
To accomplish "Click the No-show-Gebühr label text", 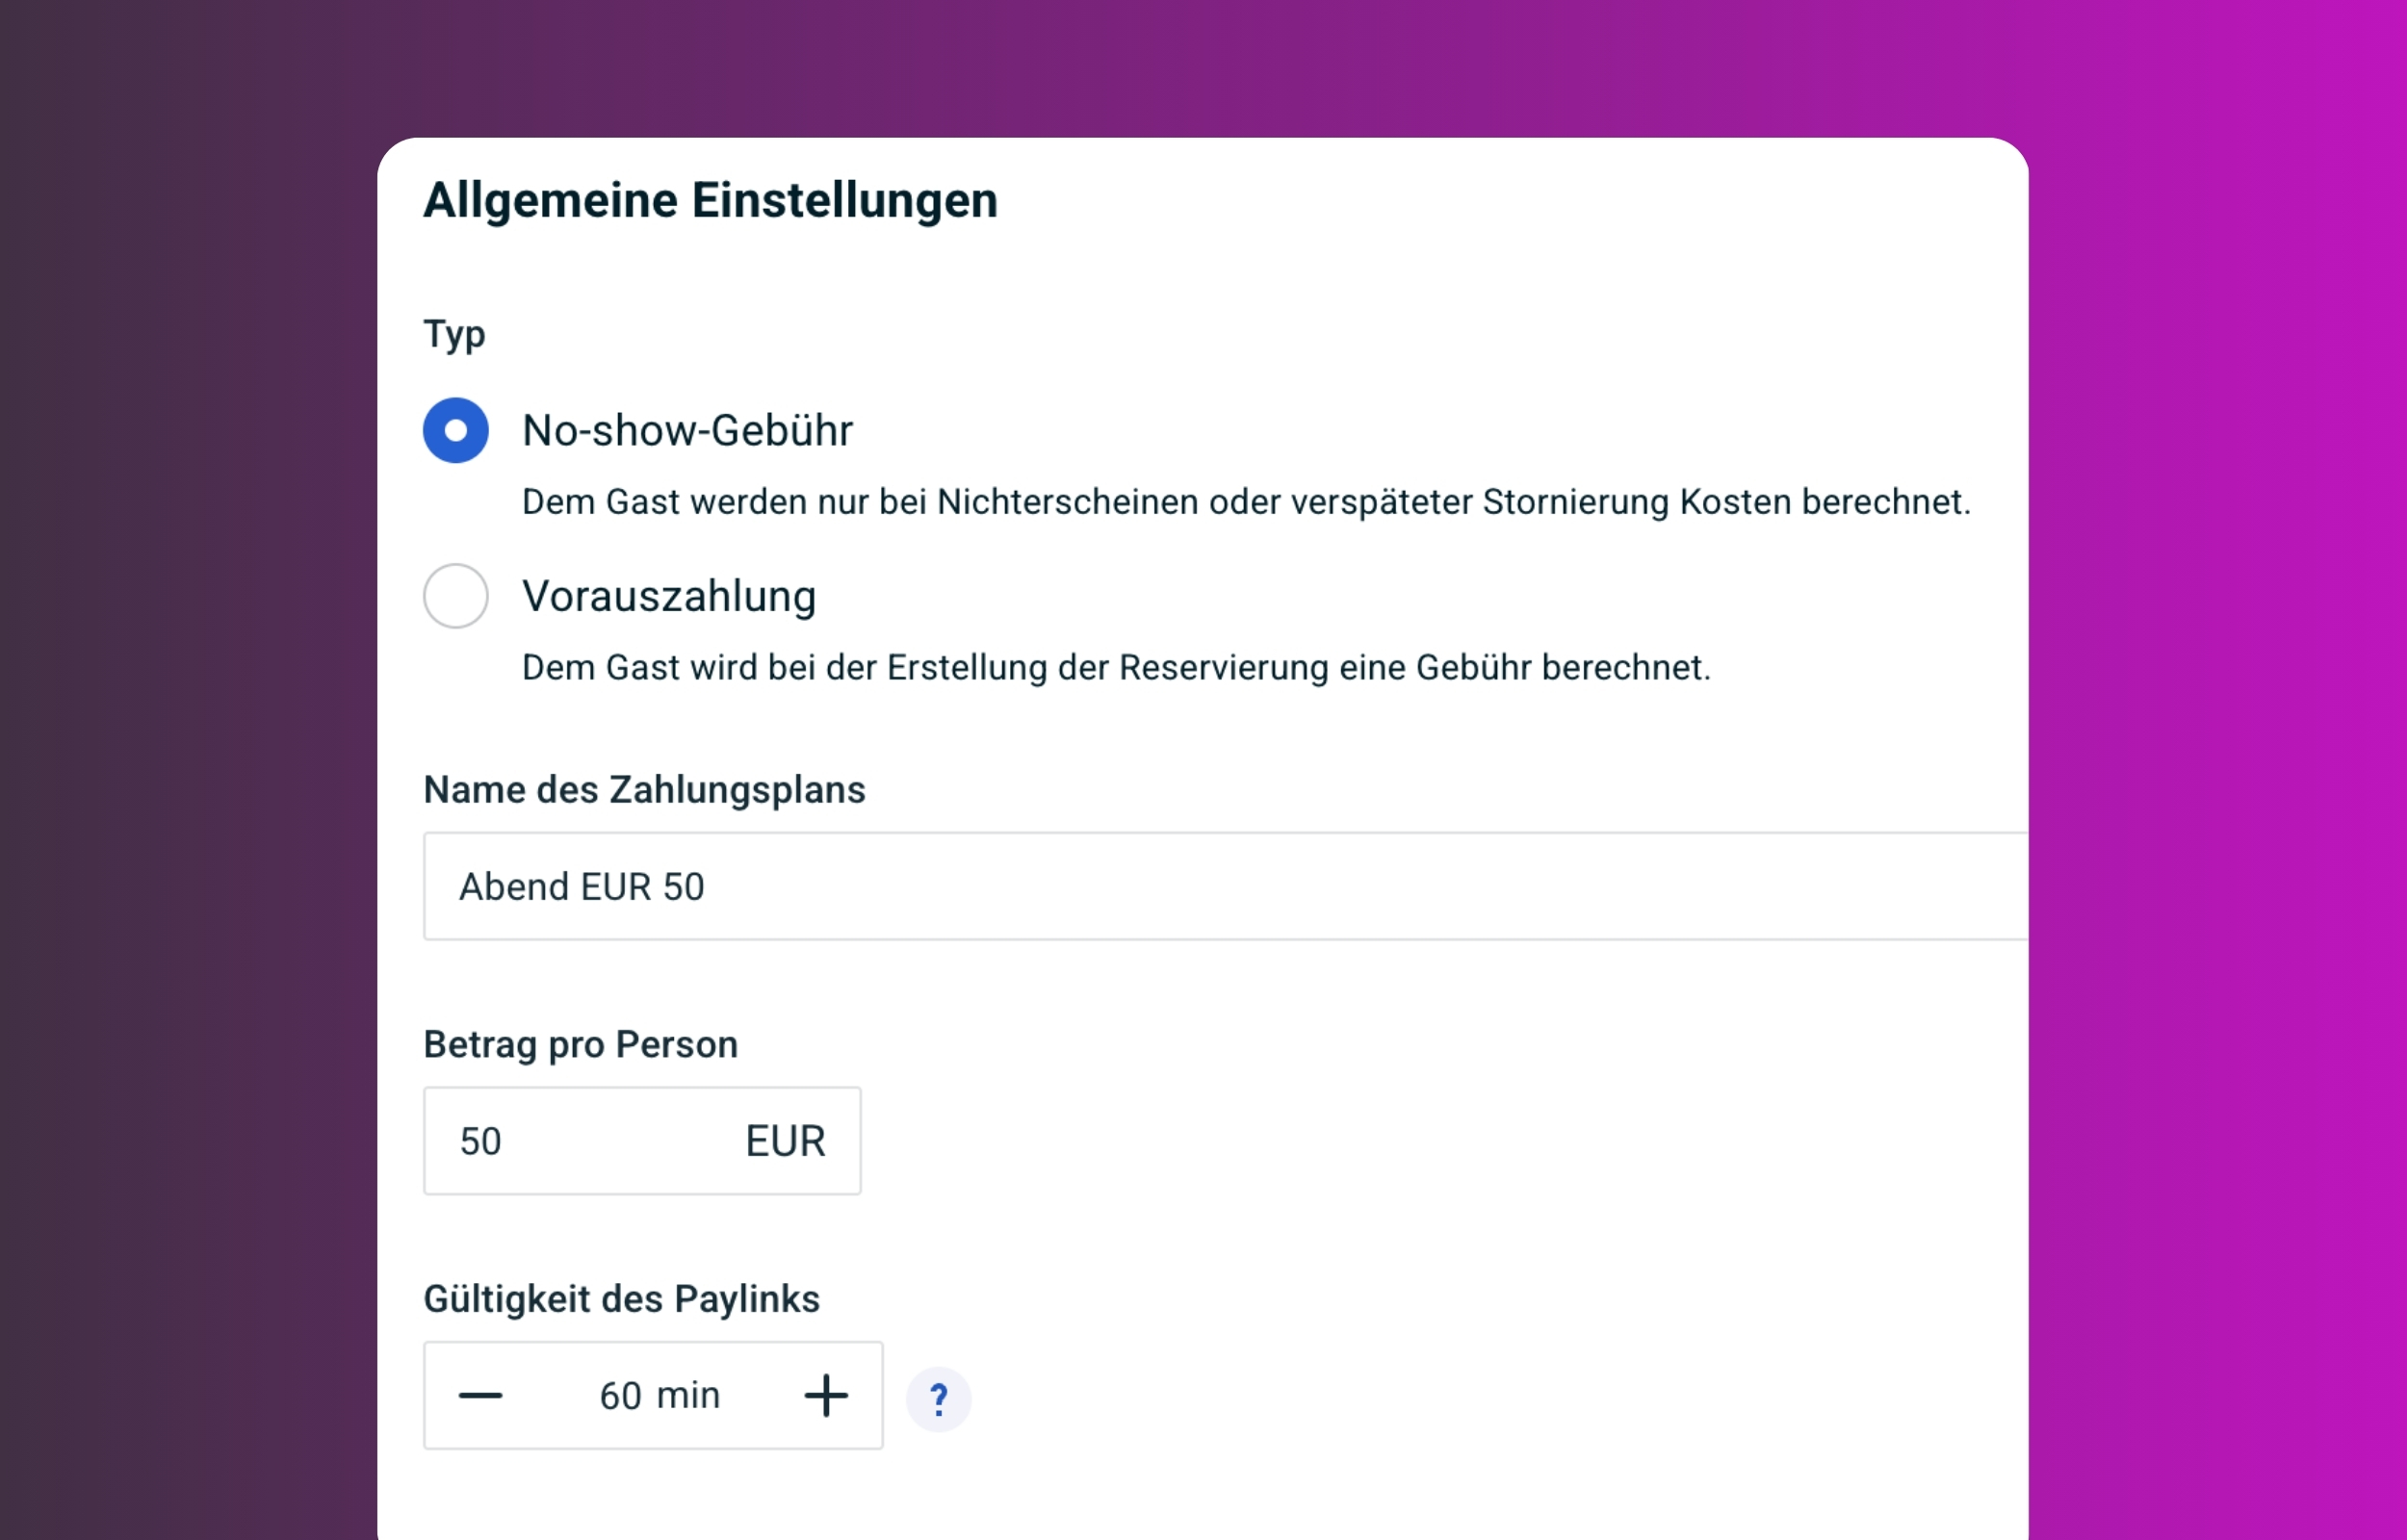I will (x=687, y=431).
